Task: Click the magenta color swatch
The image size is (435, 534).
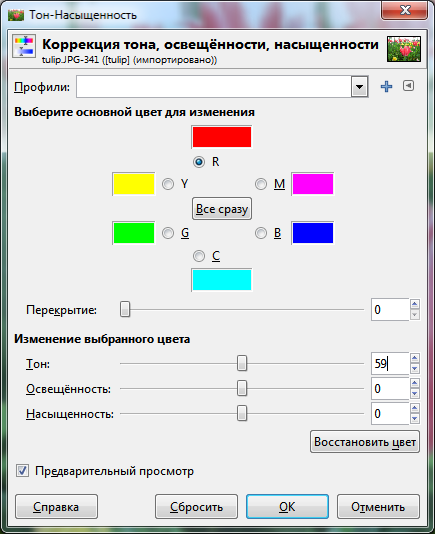Action: pos(313,184)
